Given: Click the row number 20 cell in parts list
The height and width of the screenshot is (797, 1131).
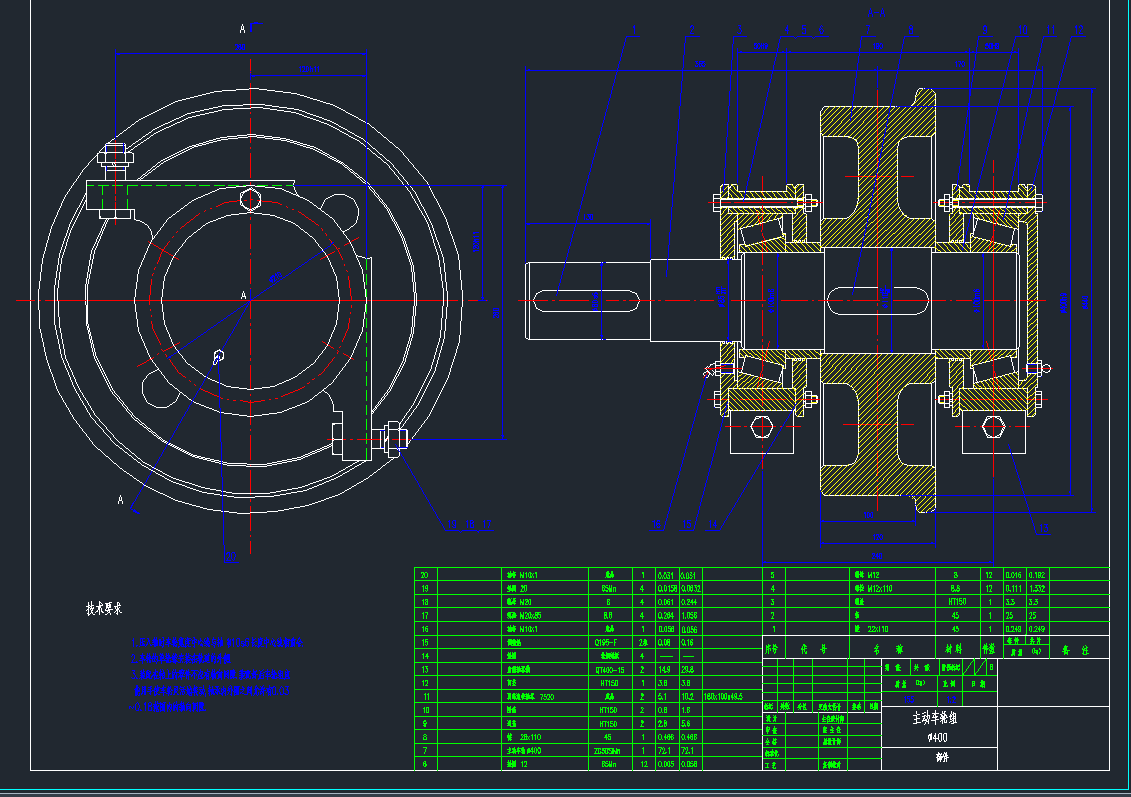Looking at the screenshot, I should tap(424, 575).
